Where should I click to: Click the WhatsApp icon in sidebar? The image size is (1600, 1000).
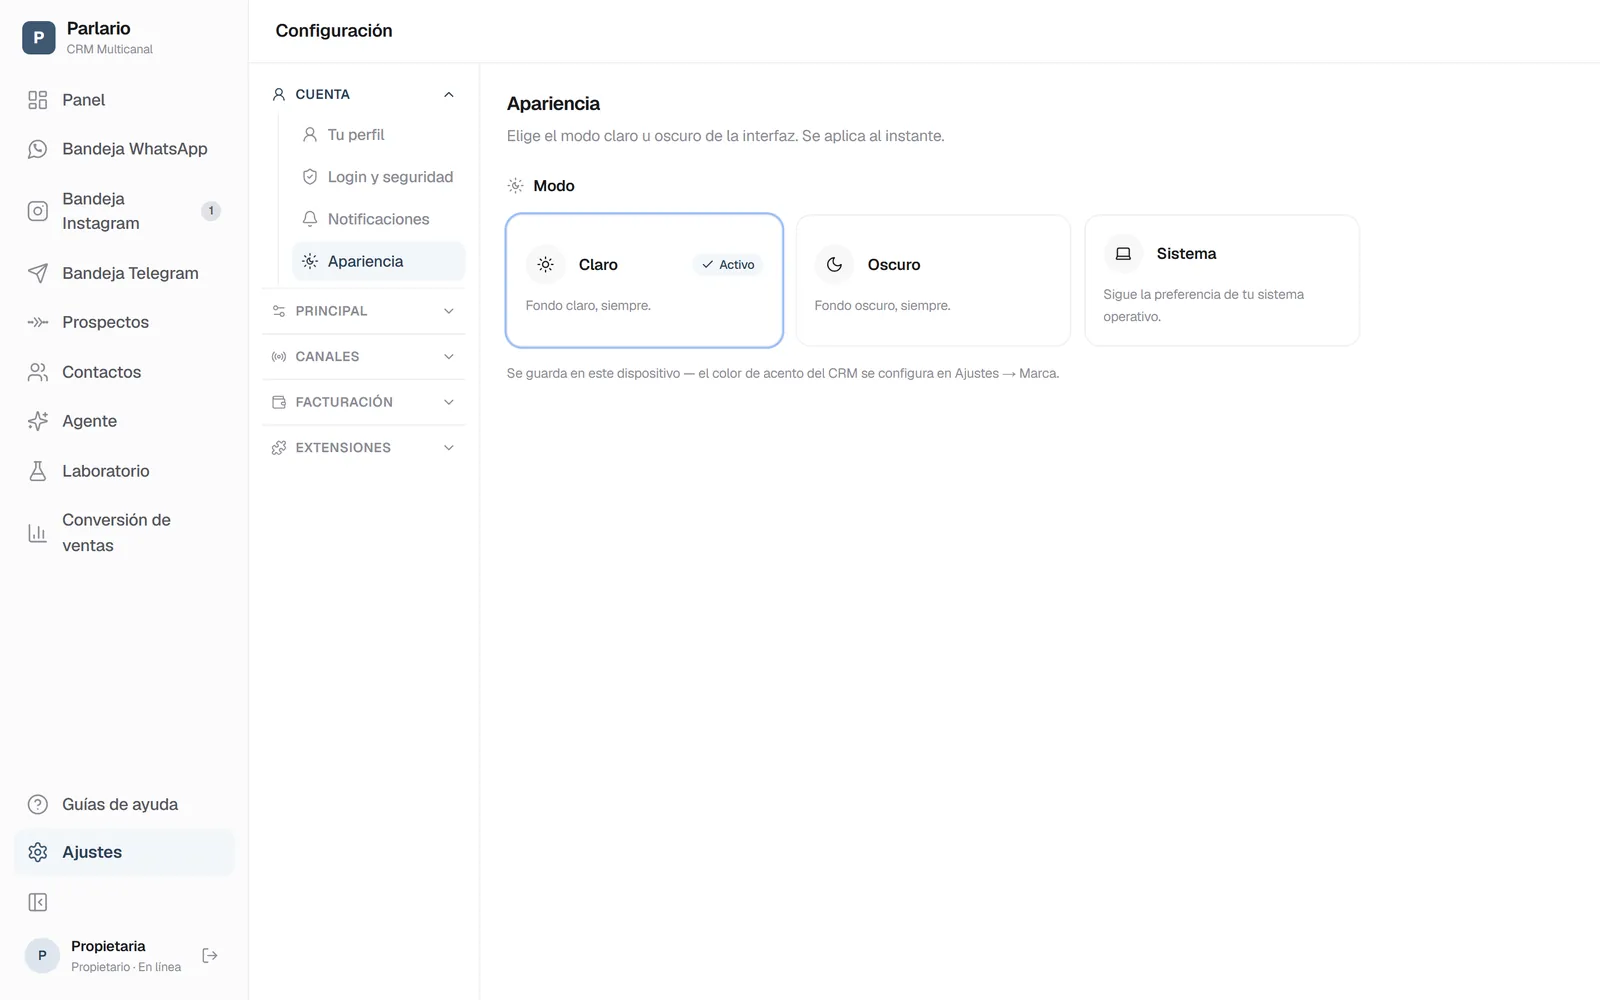tap(38, 149)
